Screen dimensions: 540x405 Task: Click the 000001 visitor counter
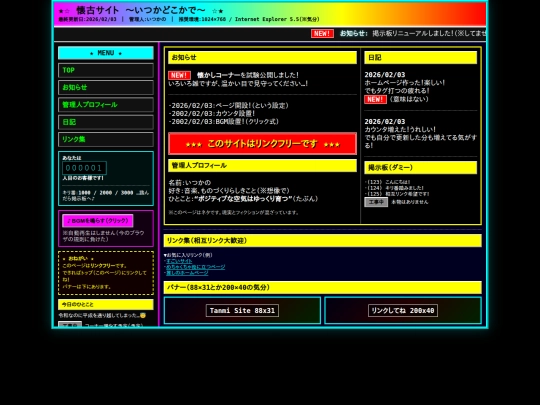pos(84,168)
